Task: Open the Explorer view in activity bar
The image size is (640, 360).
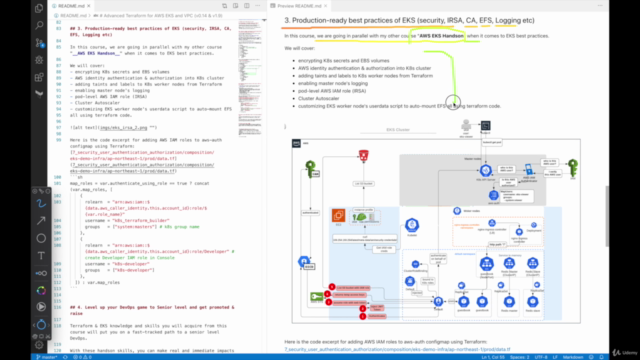Action: (39, 8)
